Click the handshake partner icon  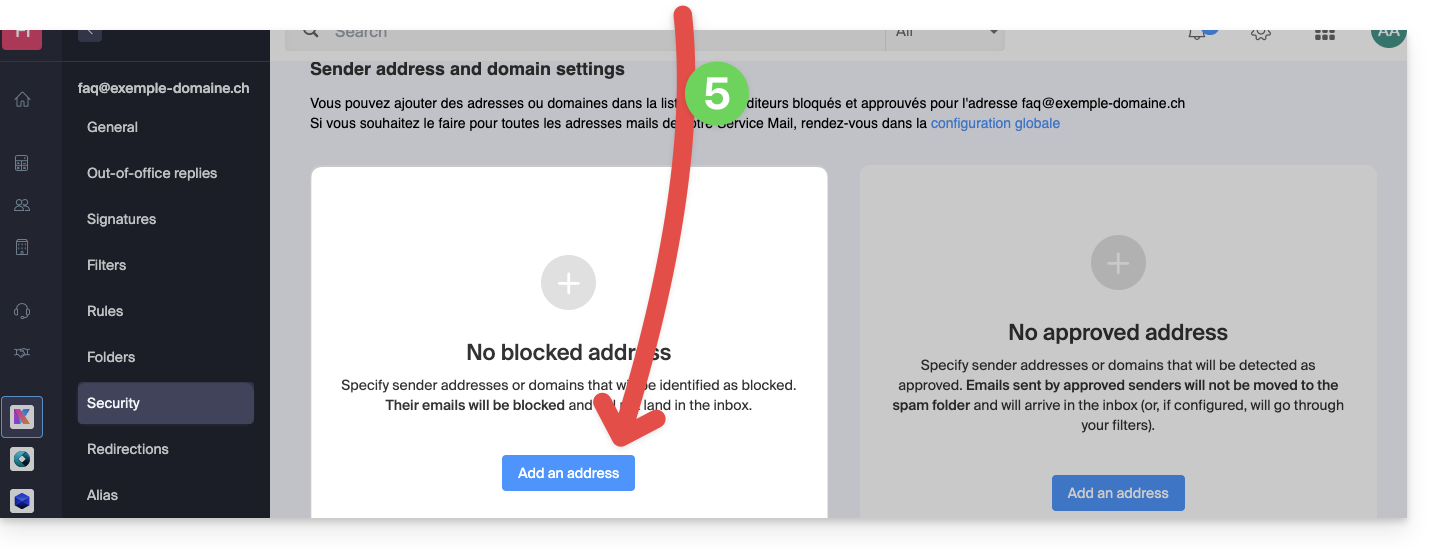(x=22, y=353)
